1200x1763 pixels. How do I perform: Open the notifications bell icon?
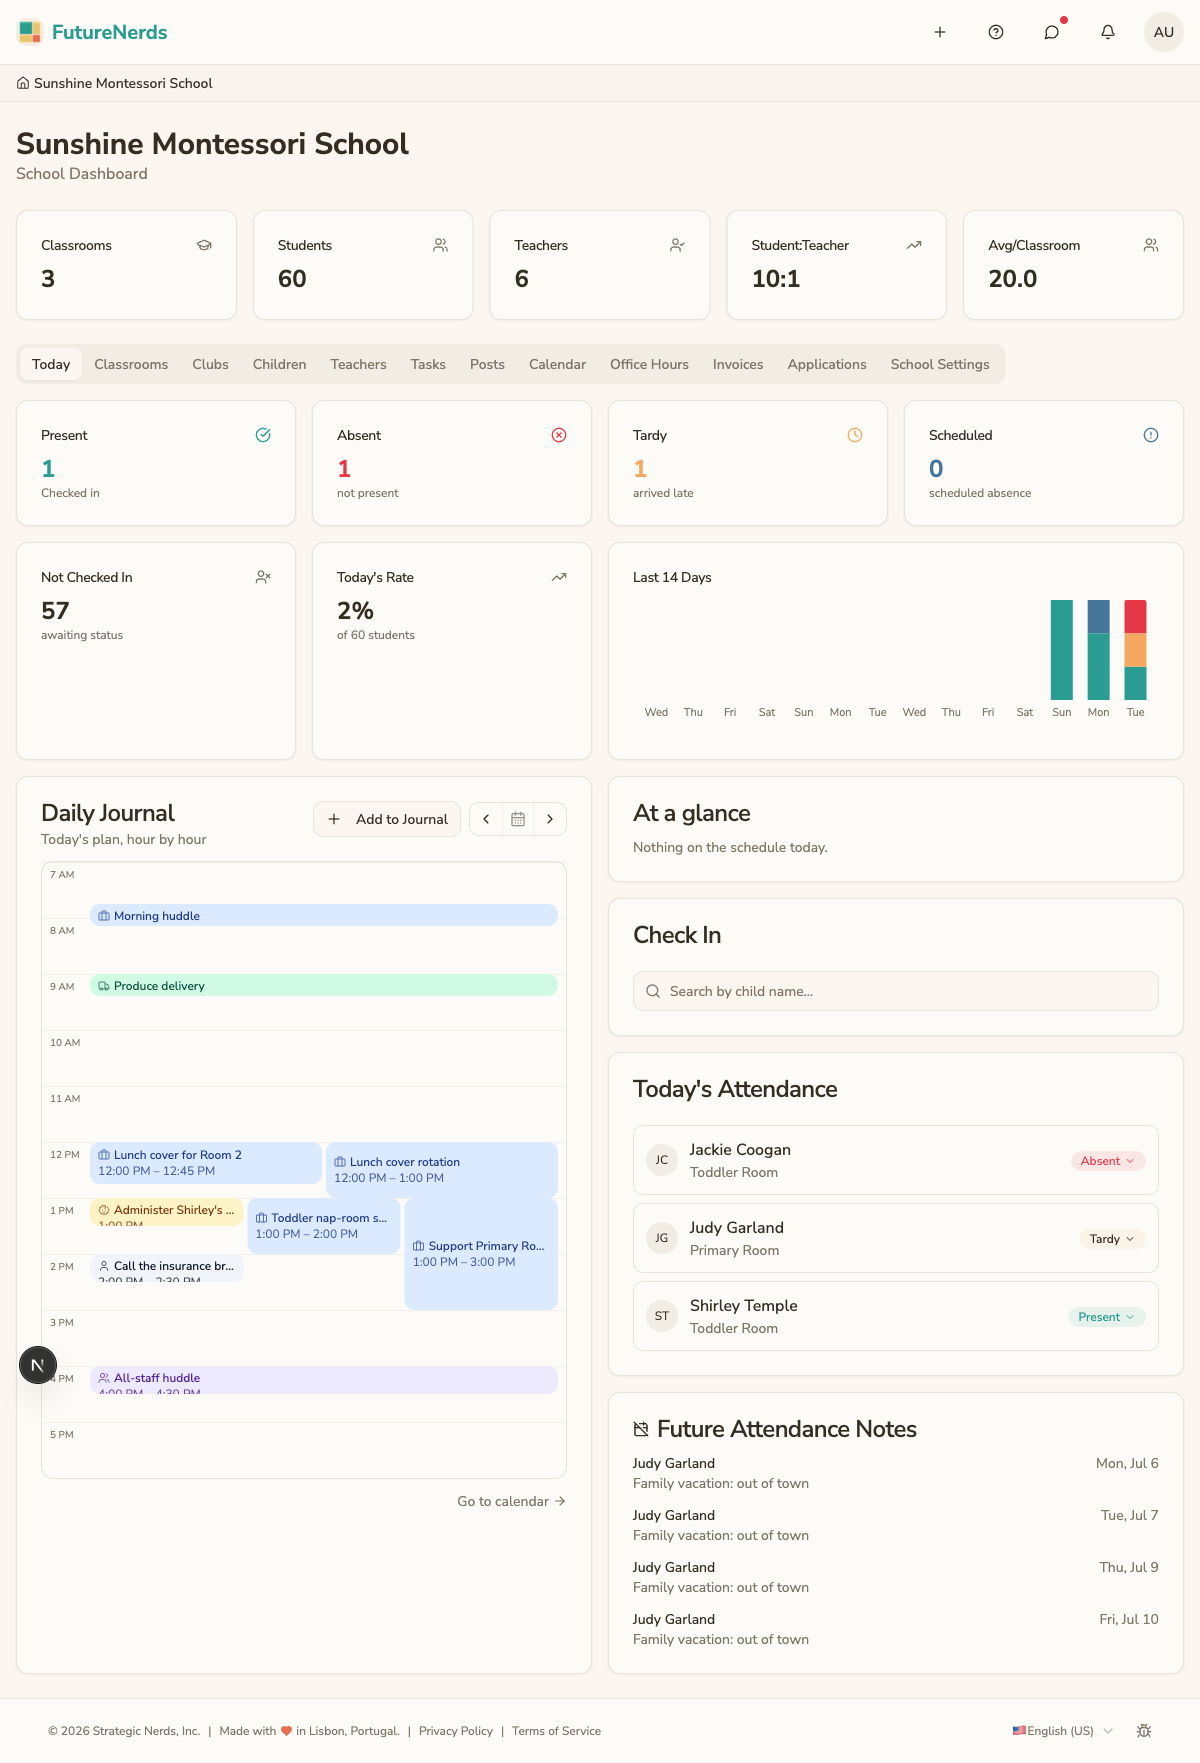point(1108,32)
